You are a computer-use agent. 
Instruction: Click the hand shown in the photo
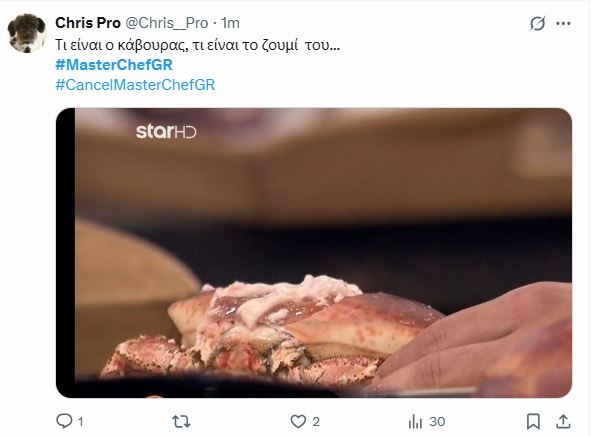tap(500, 340)
